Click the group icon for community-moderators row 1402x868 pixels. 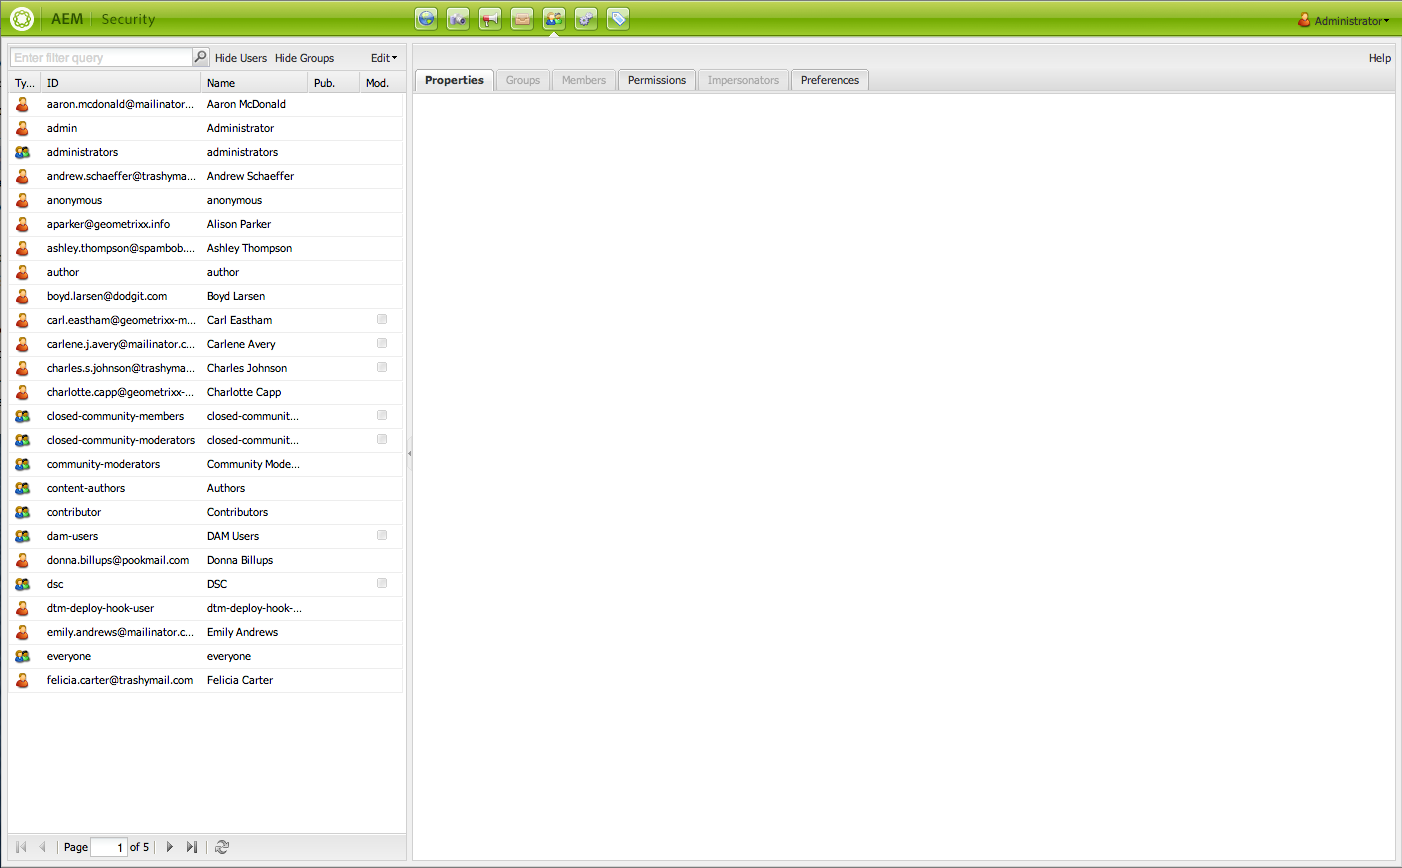22,464
